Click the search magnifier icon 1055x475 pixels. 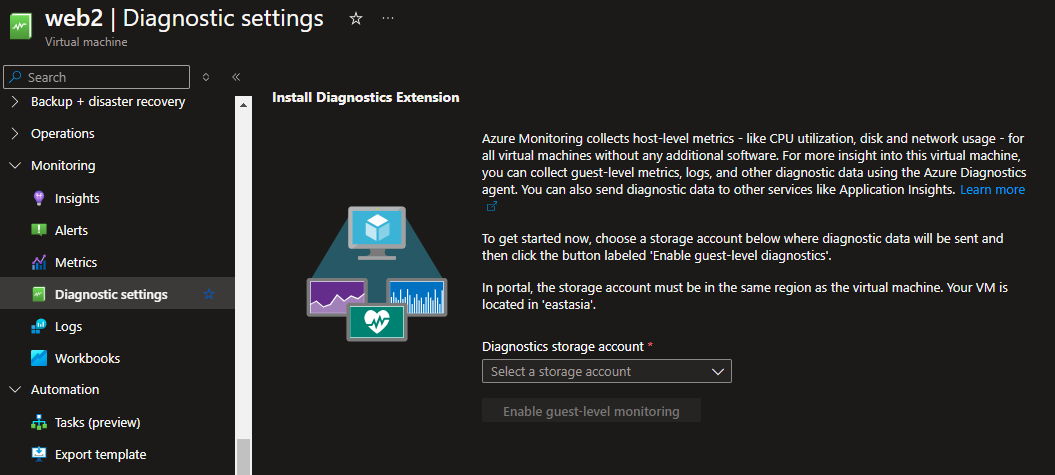(16, 77)
